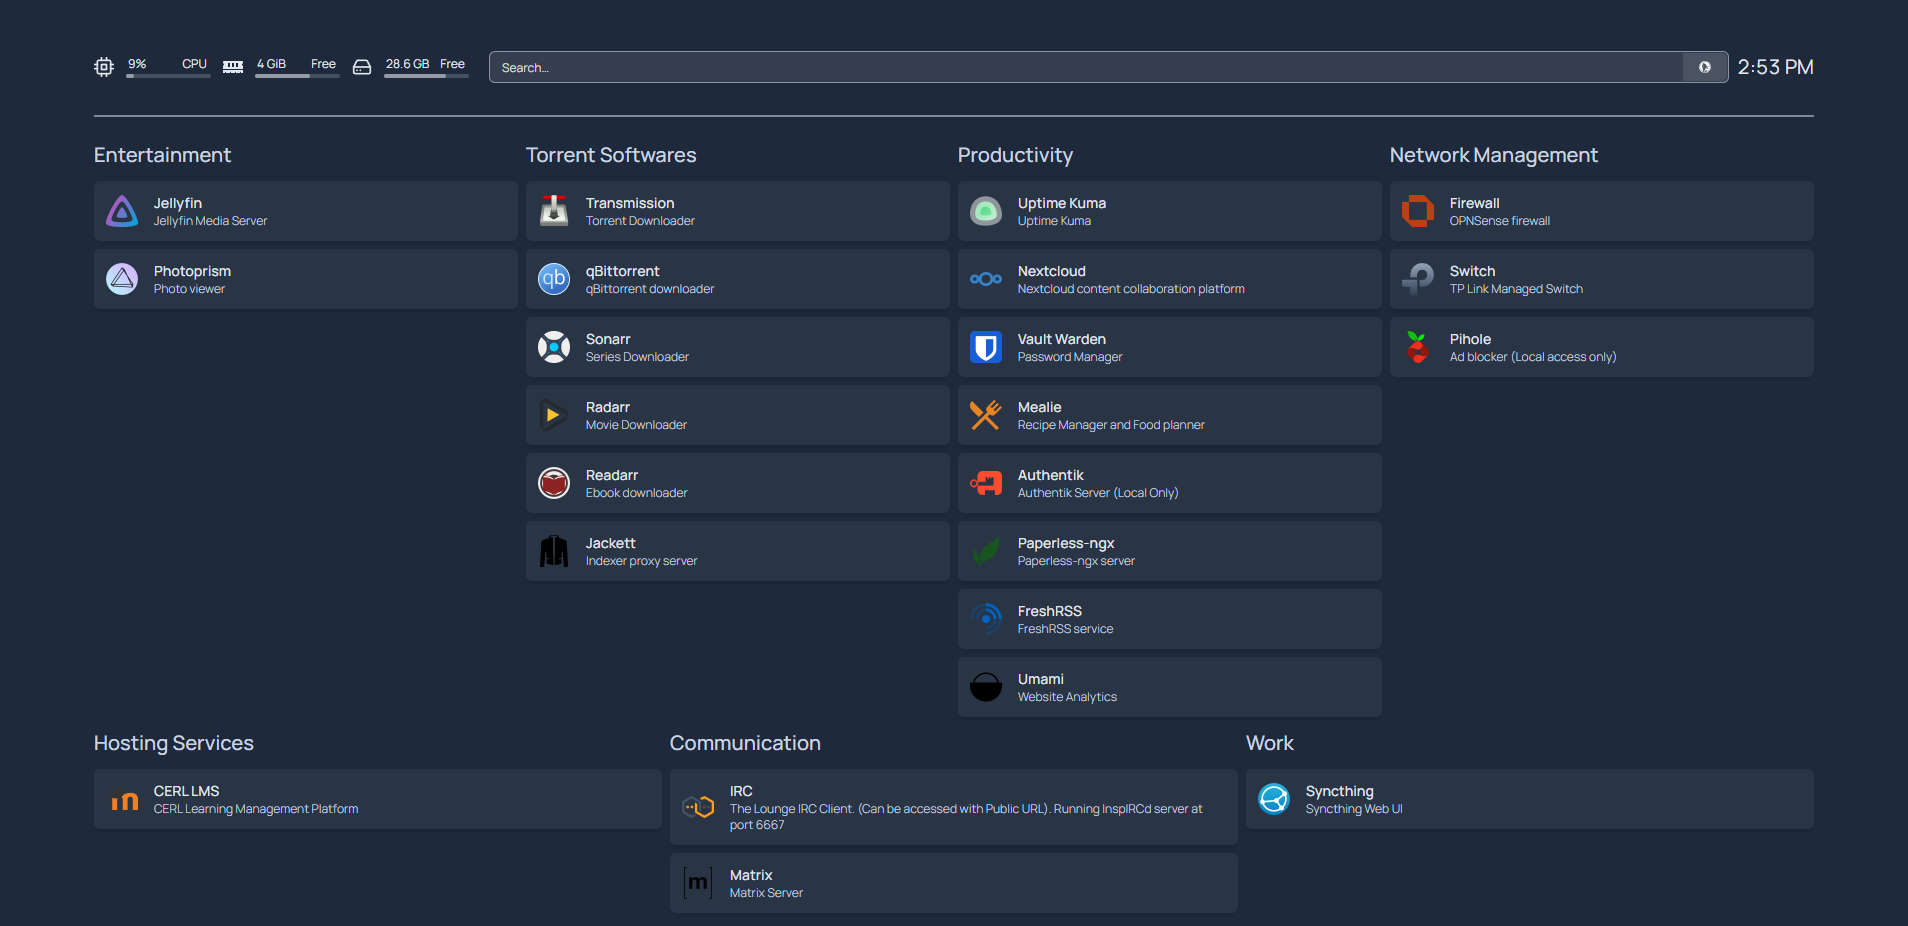
Task: Click the Vault Warden shield icon
Action: (986, 347)
